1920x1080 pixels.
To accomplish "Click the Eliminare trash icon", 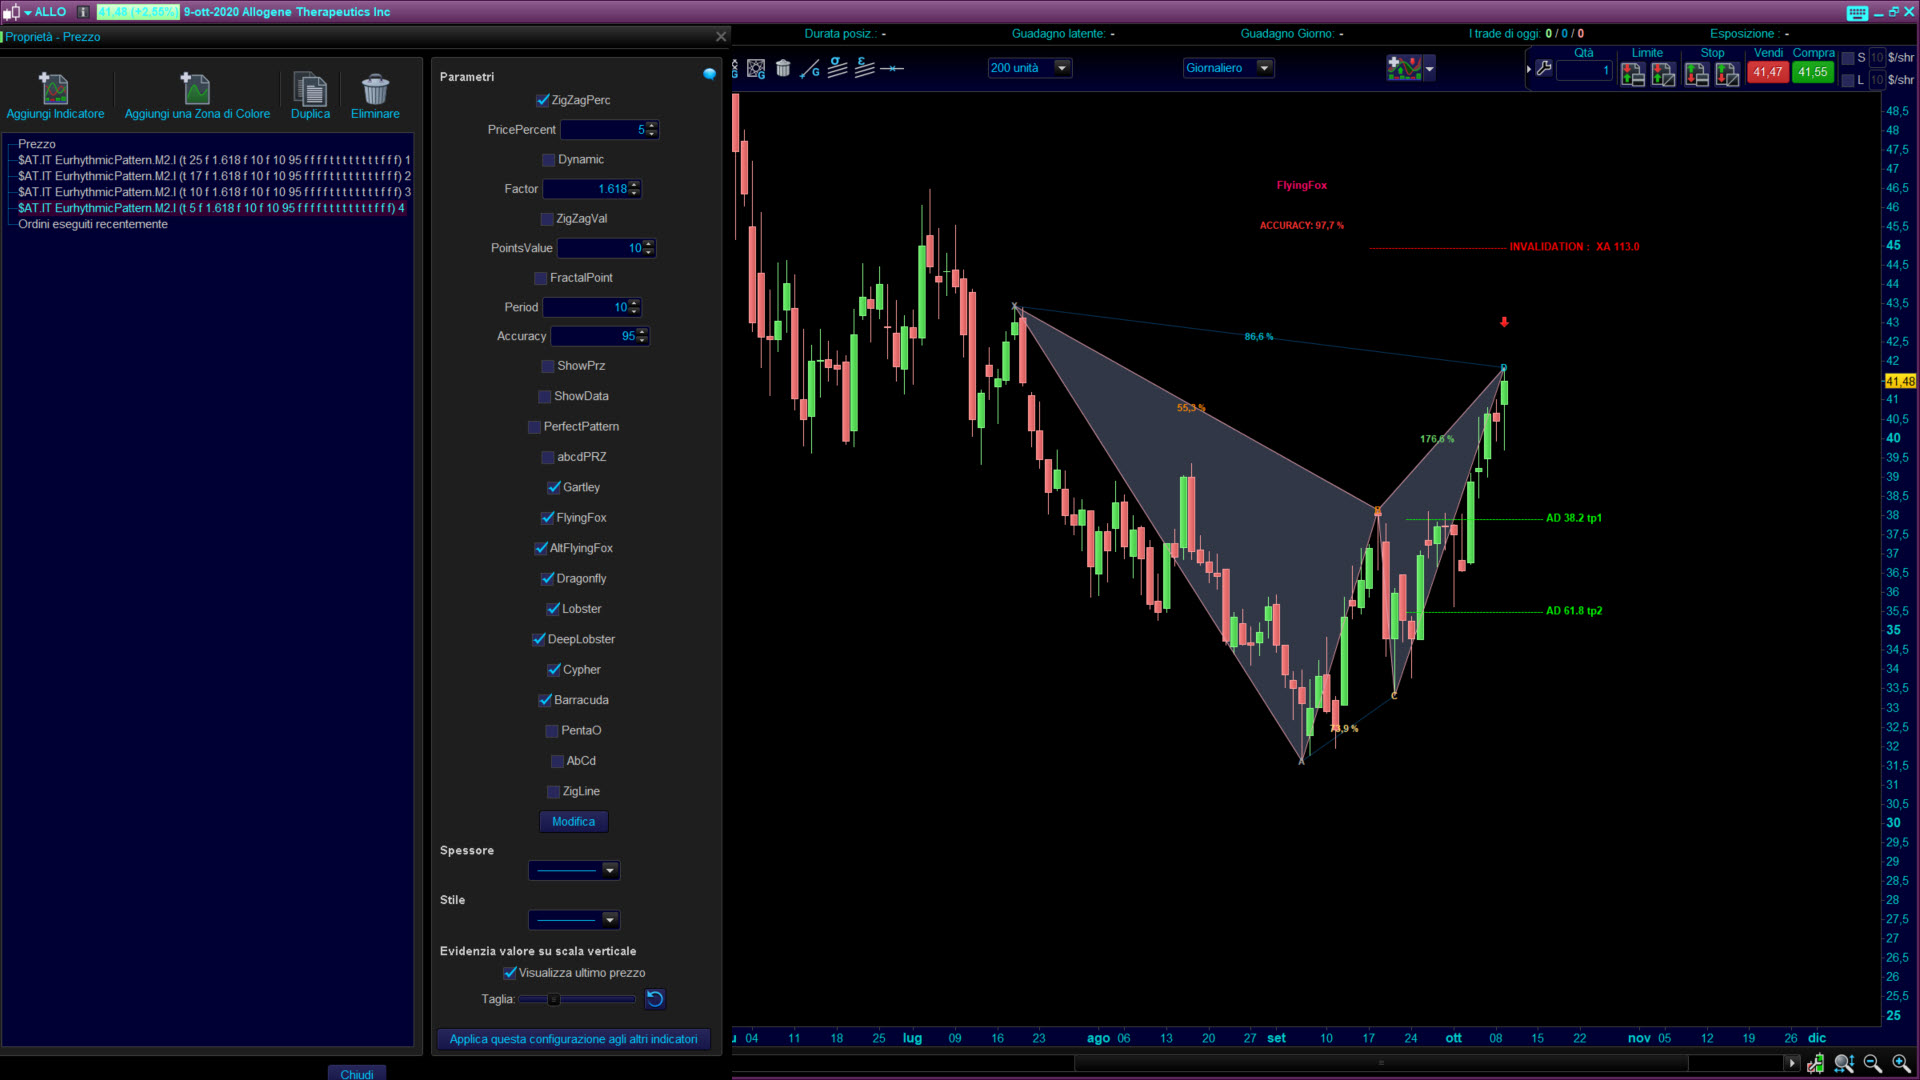I will point(375,89).
